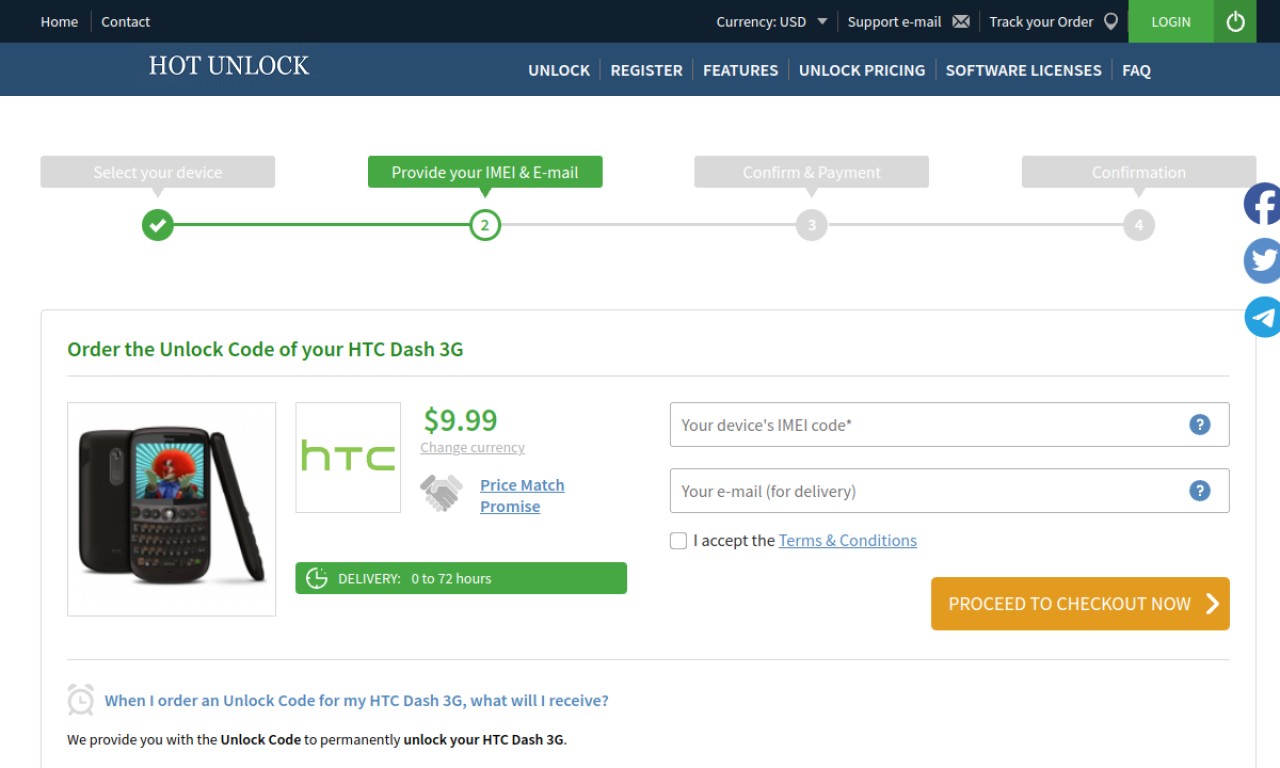The height and width of the screenshot is (768, 1280).
Task: Open the Currency: USD dropdown
Action: point(771,21)
